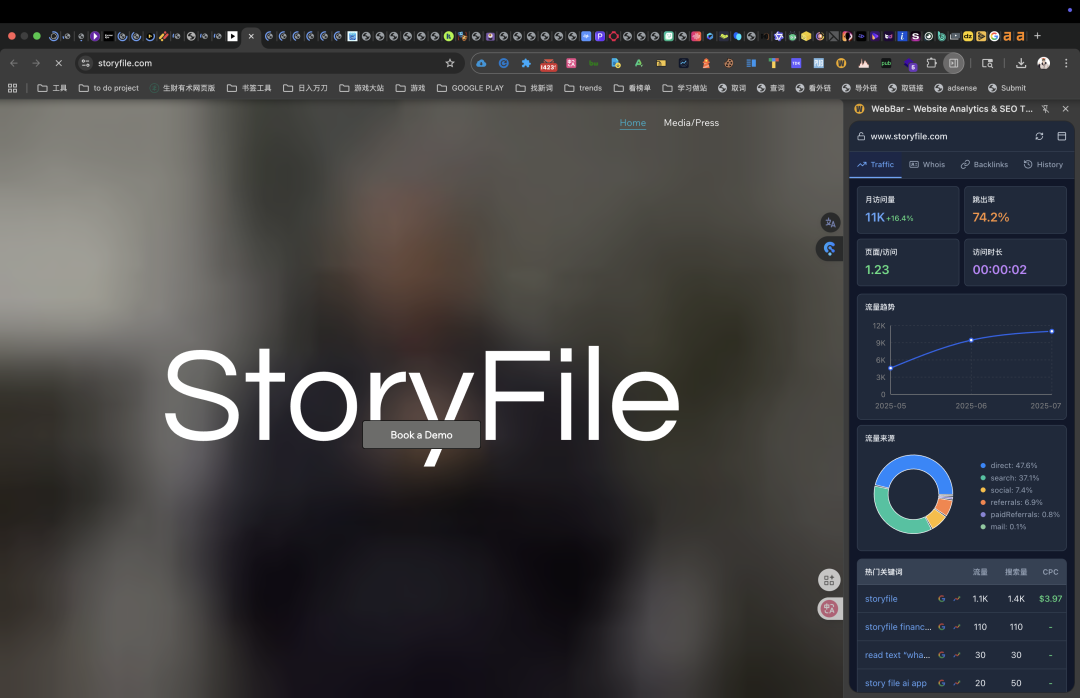Toggle the referrals: 6.9% legend item

click(x=1011, y=502)
